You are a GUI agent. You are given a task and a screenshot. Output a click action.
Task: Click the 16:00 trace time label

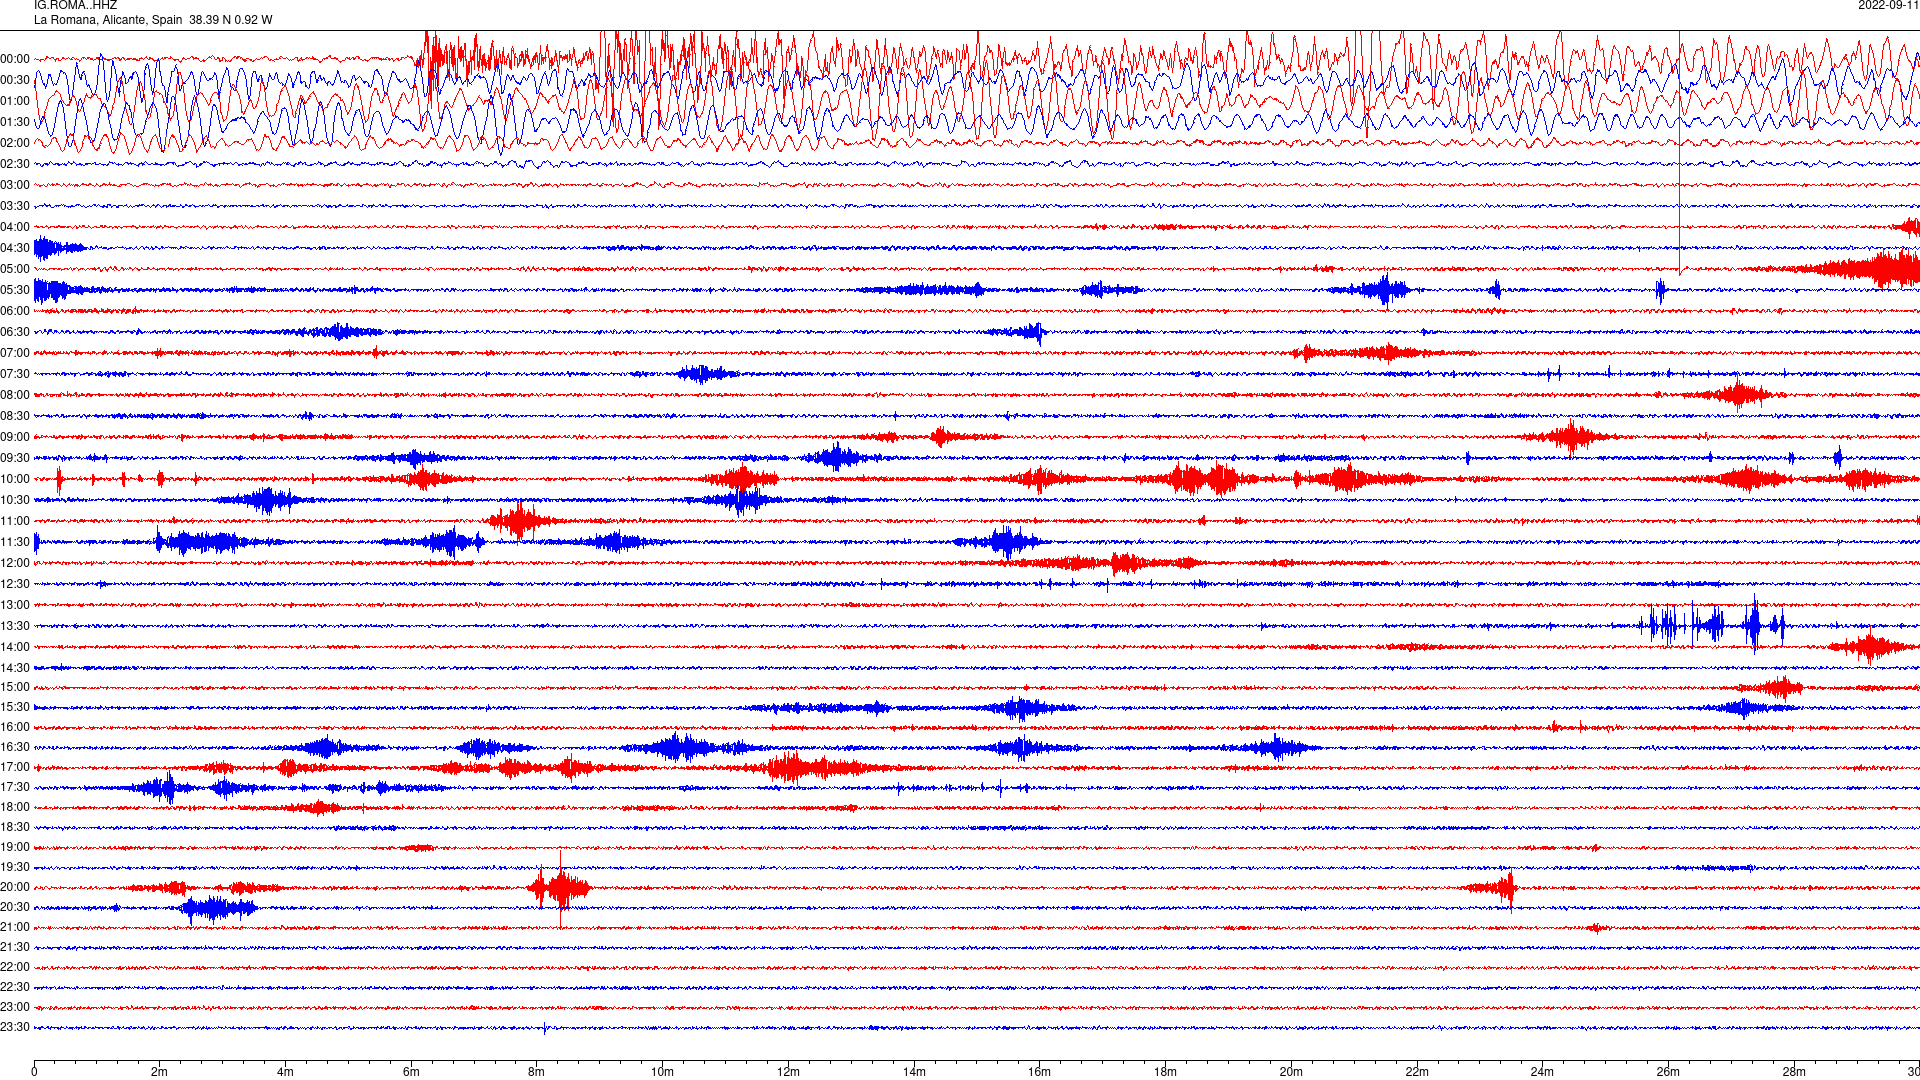coord(15,727)
